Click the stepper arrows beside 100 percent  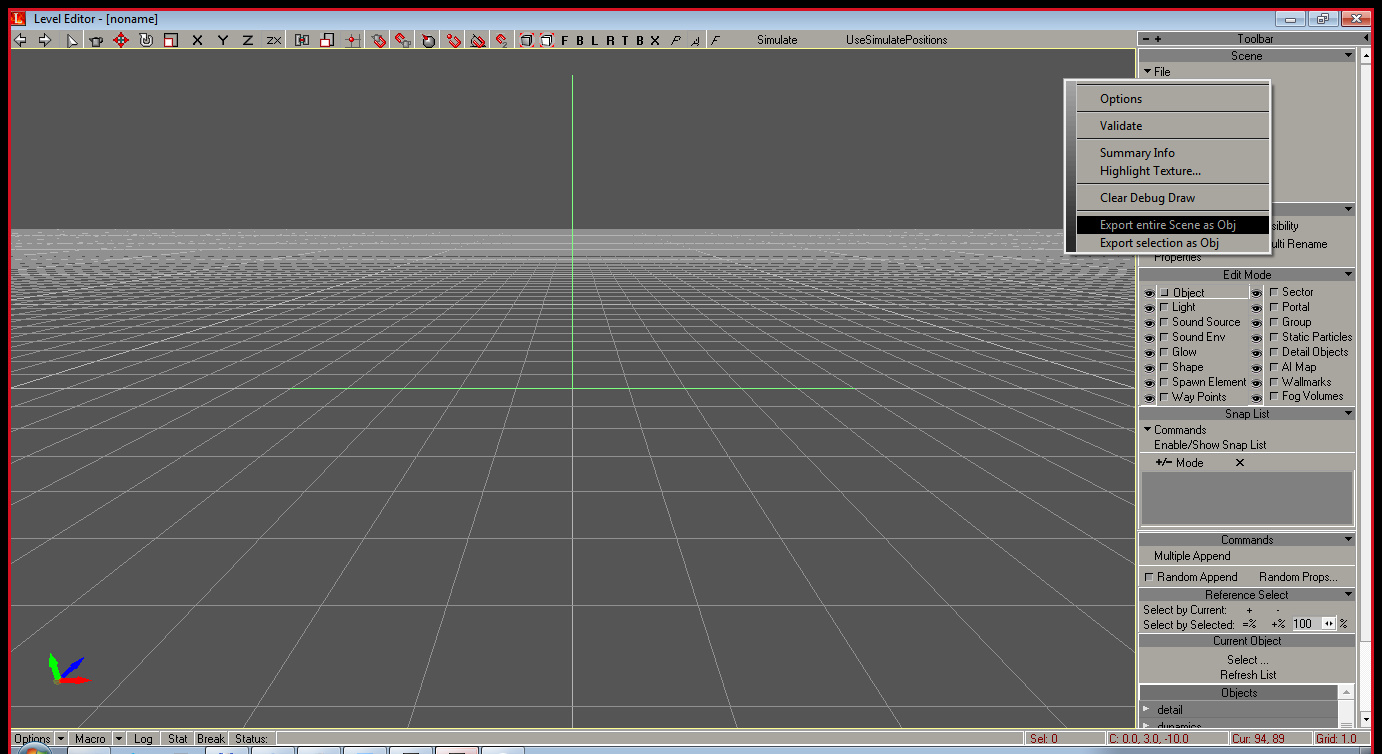(x=1329, y=624)
